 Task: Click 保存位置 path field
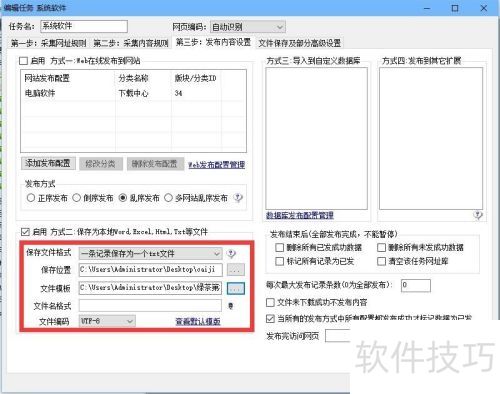click(x=150, y=270)
